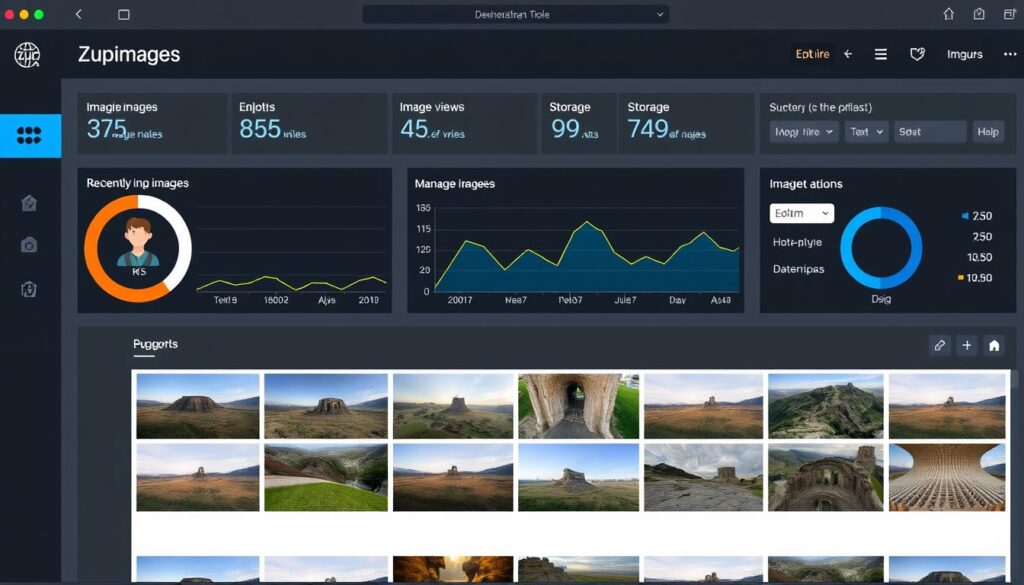Image resolution: width=1024 pixels, height=585 pixels.
Task: Click the blue legend swatch beside 2.50
Action: click(x=965, y=215)
